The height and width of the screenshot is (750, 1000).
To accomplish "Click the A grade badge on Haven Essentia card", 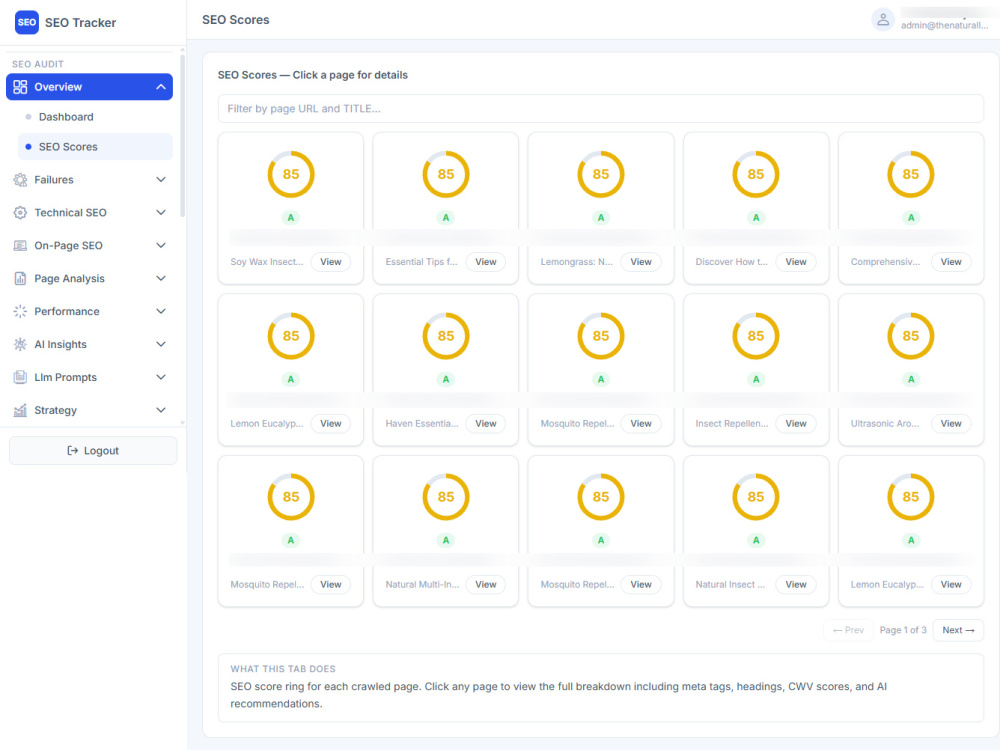I will tap(446, 379).
